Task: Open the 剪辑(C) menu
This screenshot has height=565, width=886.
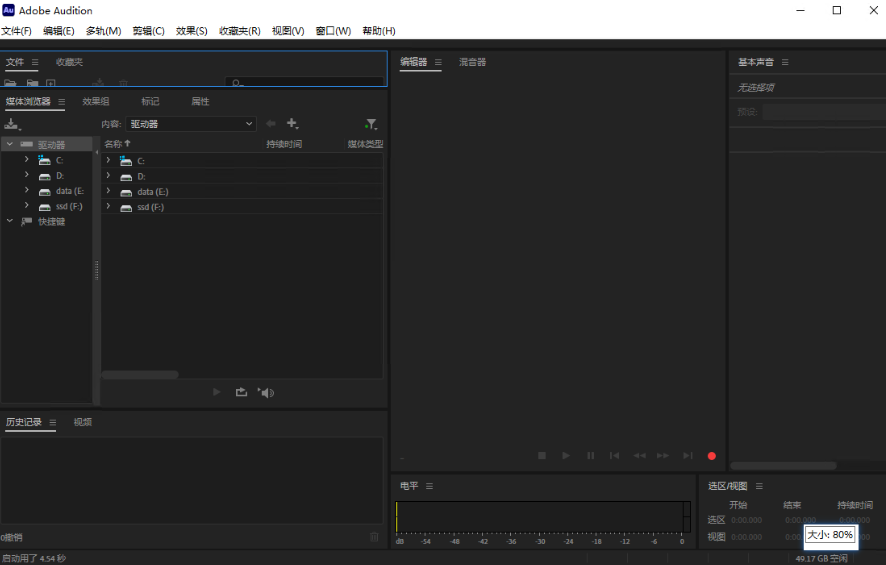Action: point(149,31)
